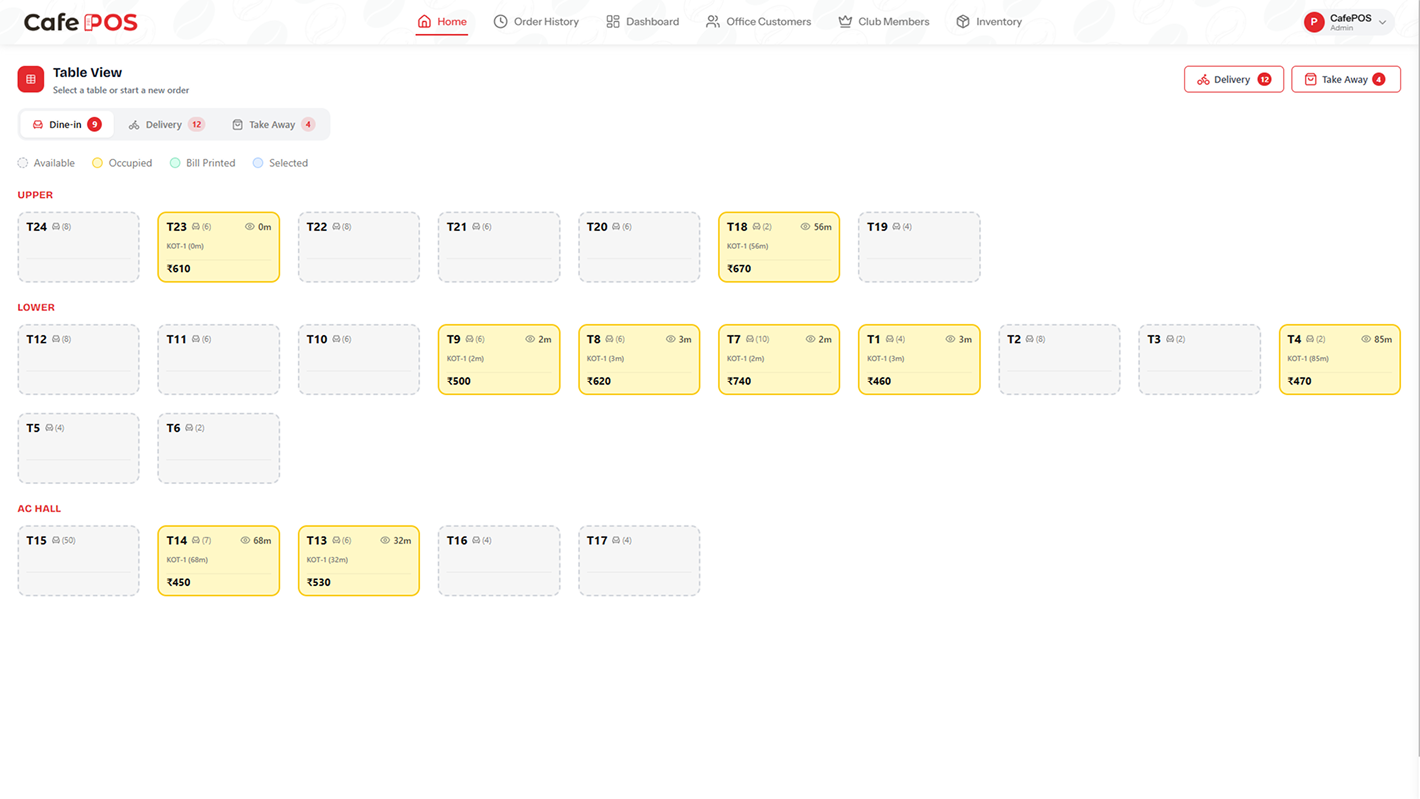Click the eye icon on table T23
Screen dimensions: 1420x799
pos(250,227)
